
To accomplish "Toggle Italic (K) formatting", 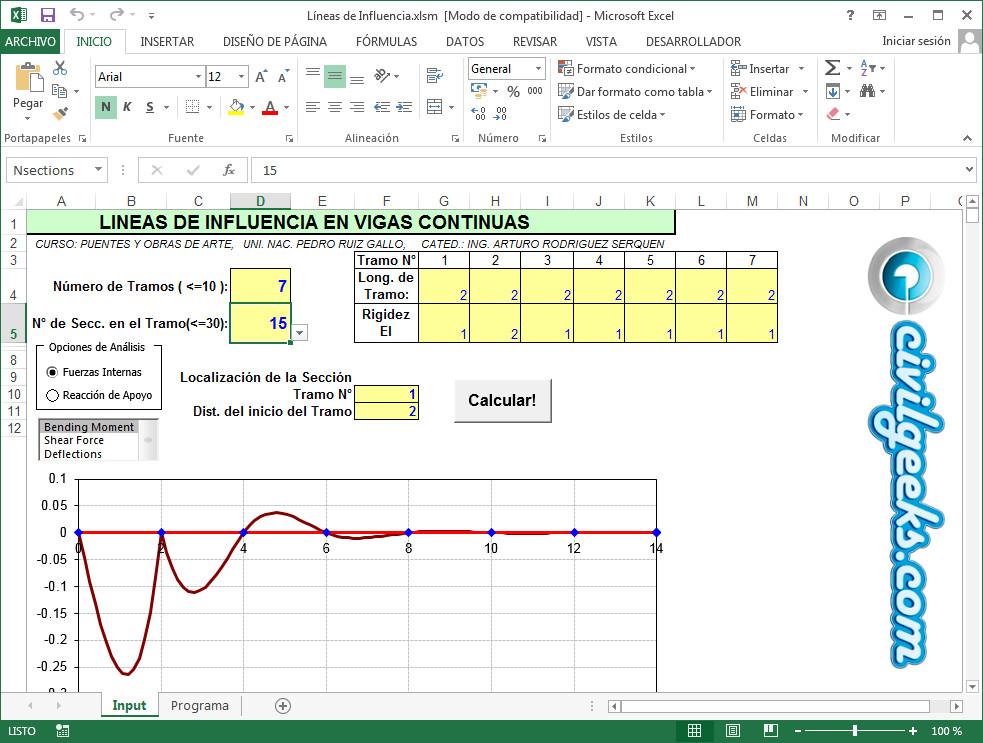I will pyautogui.click(x=127, y=107).
